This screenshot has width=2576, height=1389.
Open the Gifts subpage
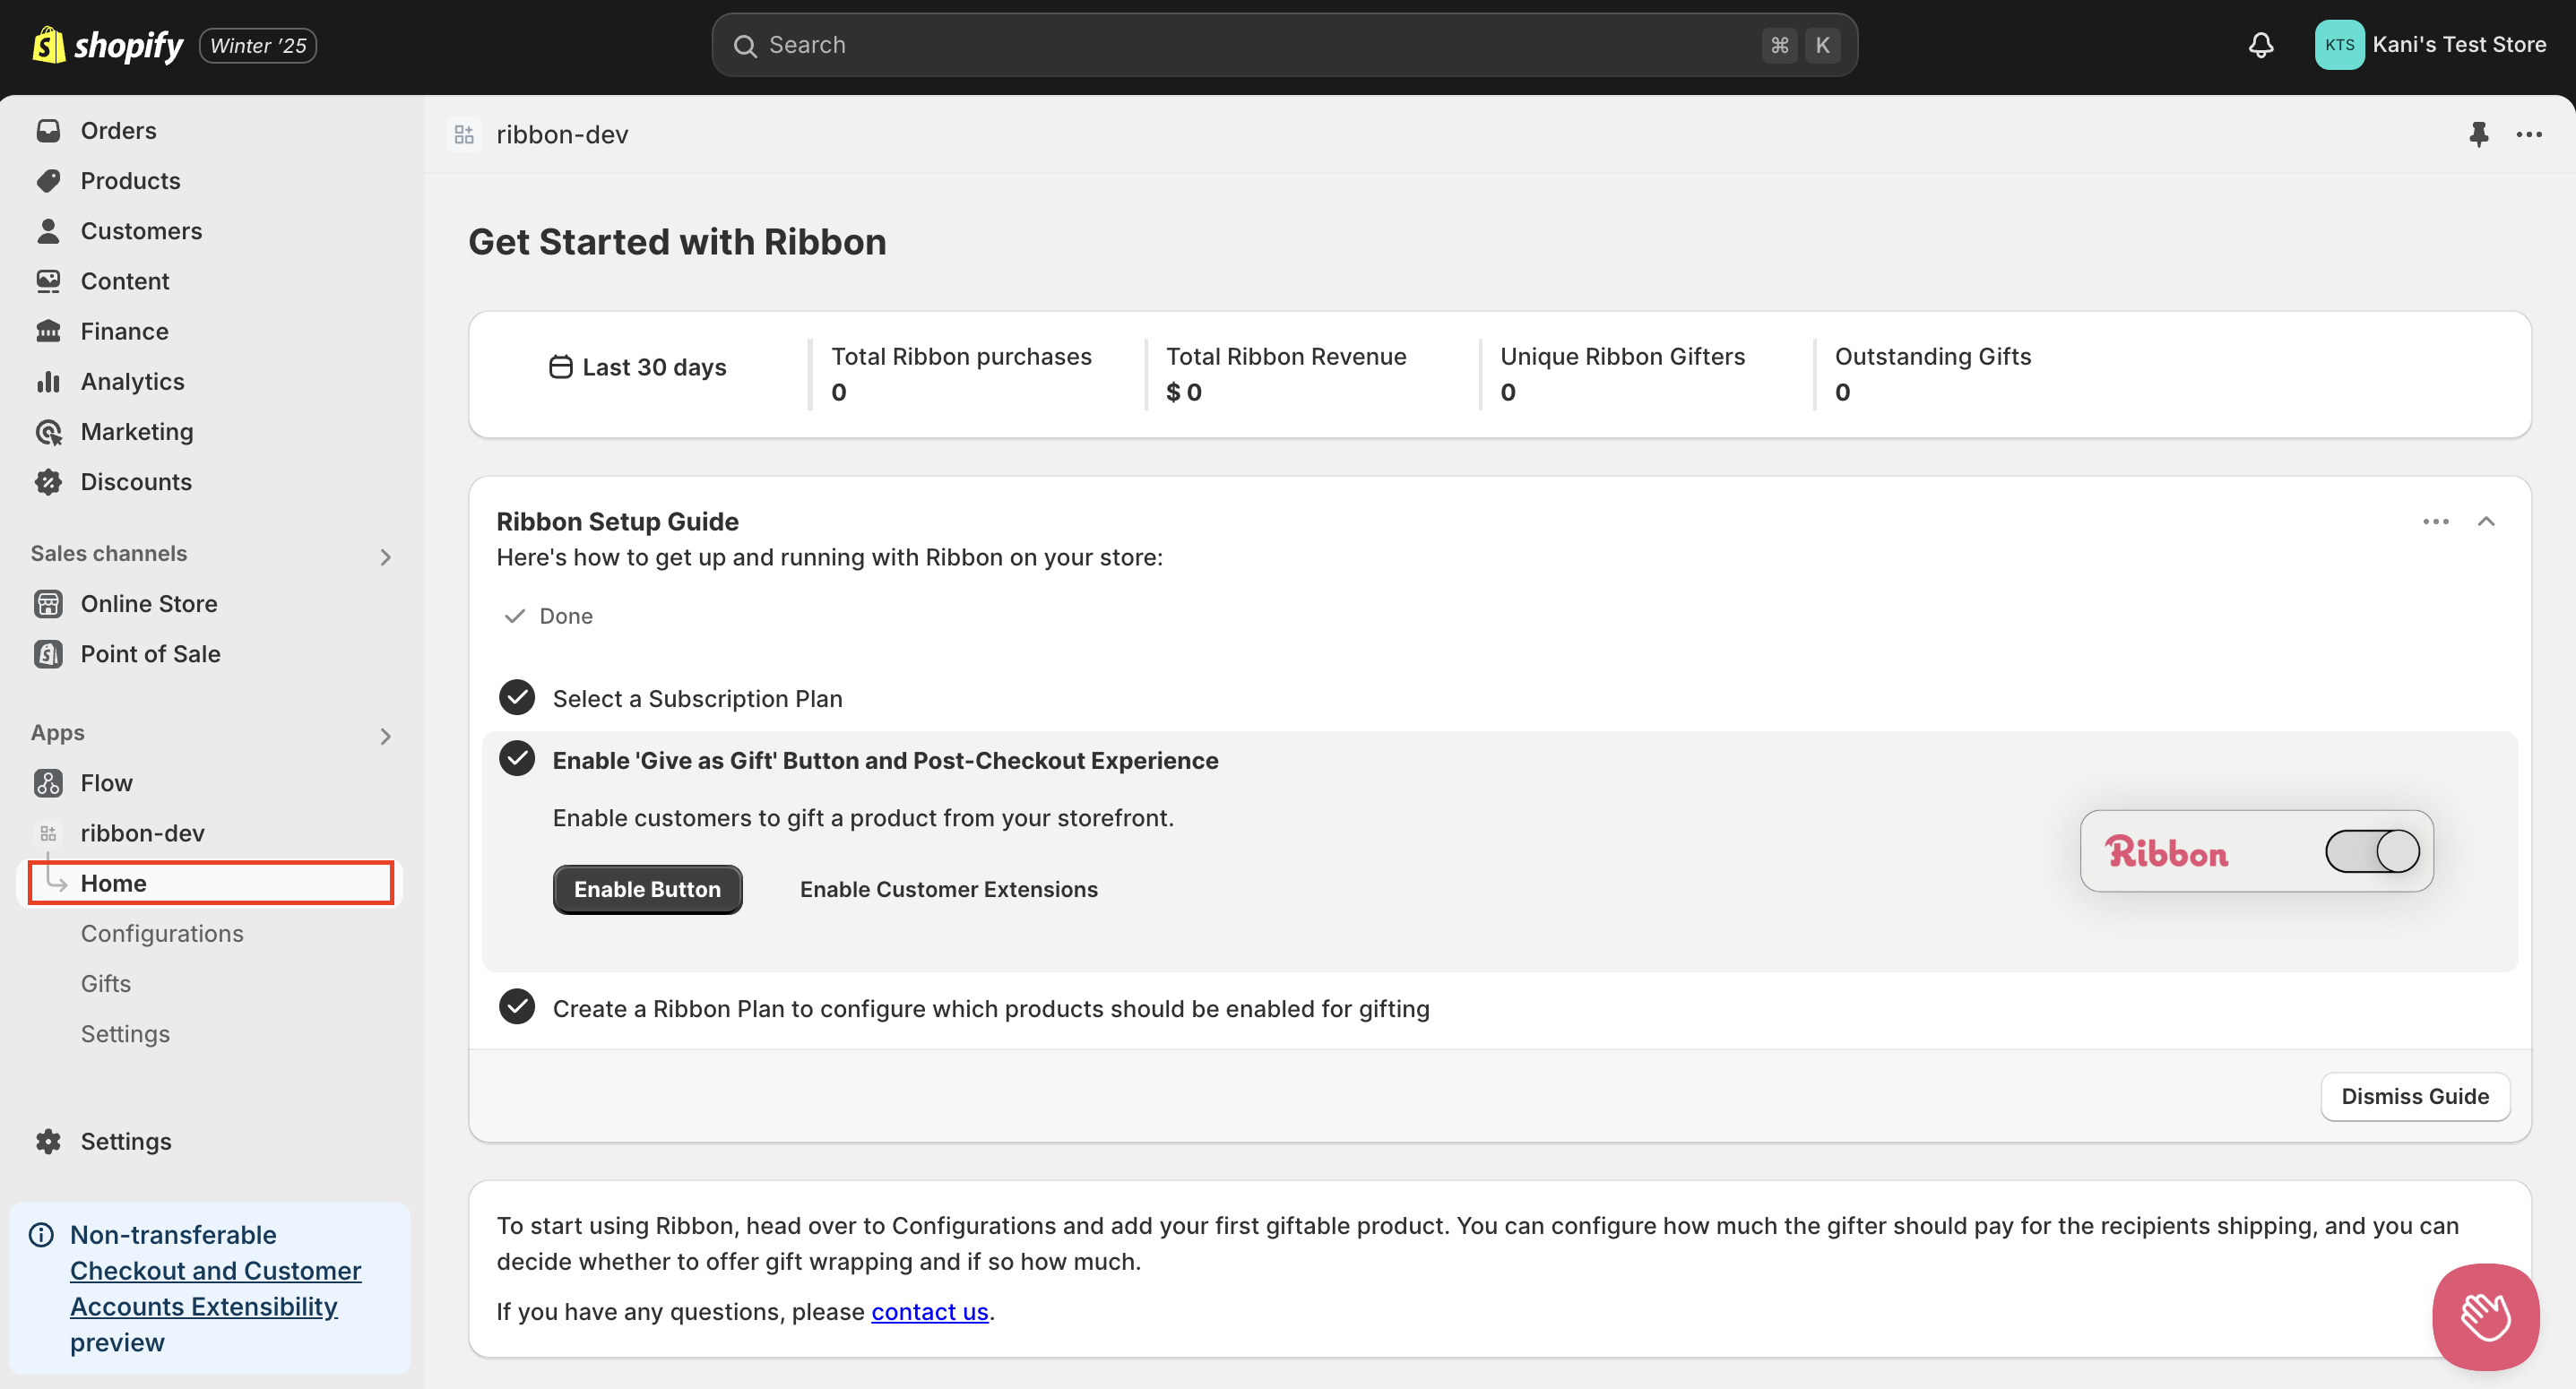point(106,983)
